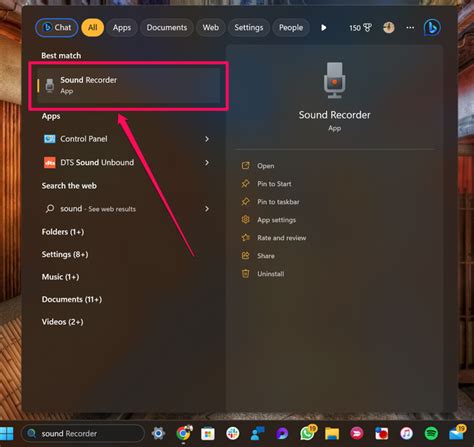
Task: Choose Share for Sound Recorder
Action: click(x=266, y=256)
